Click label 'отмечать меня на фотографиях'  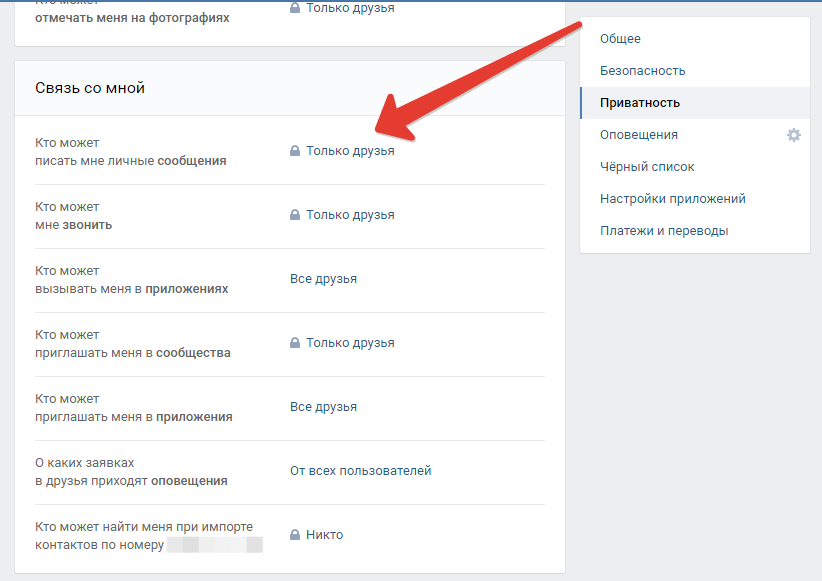point(132,18)
